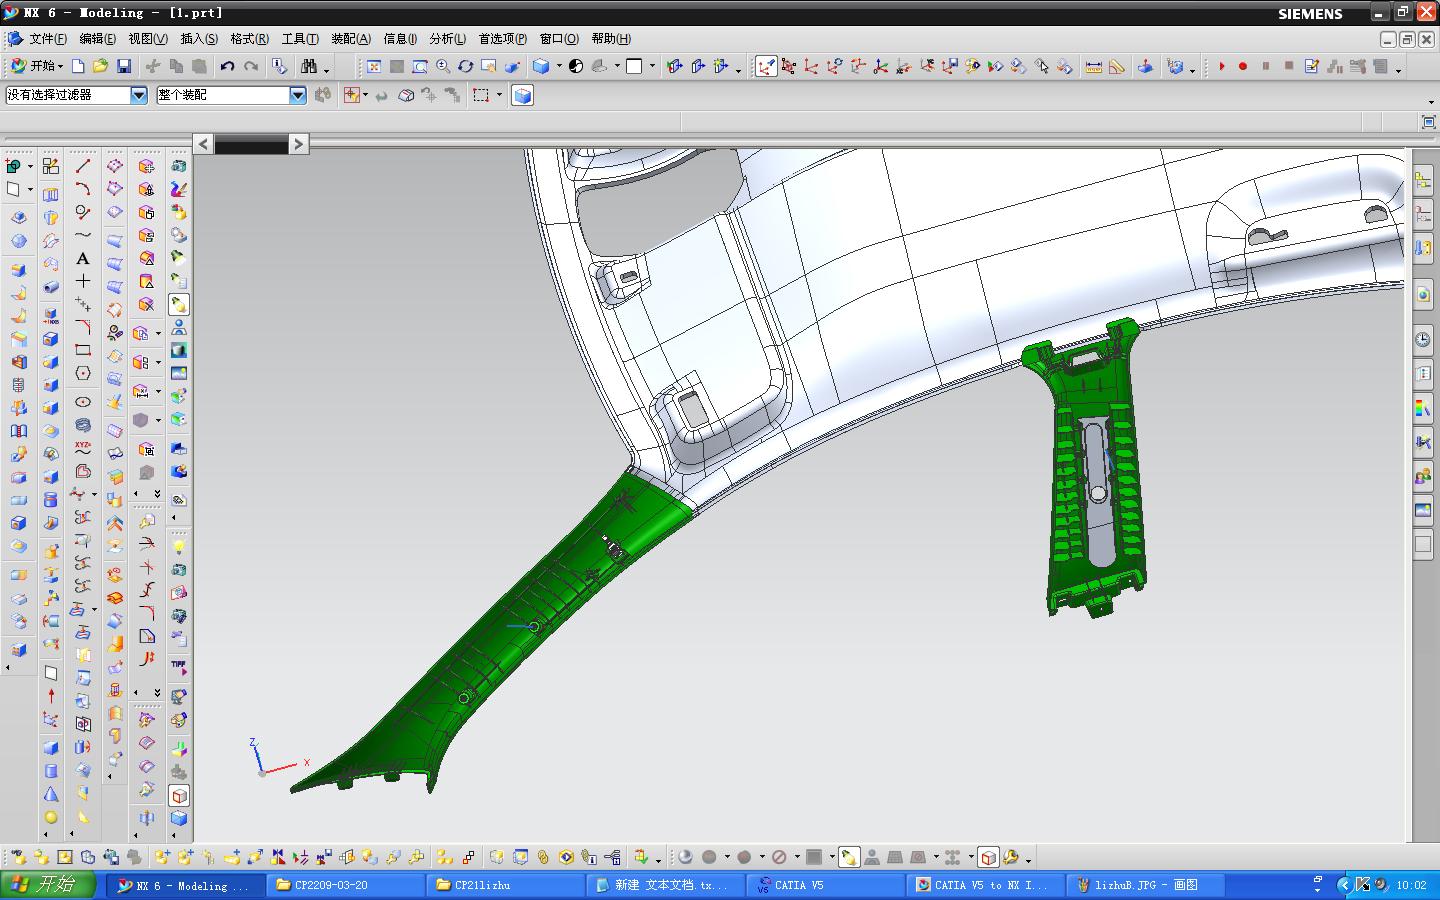The width and height of the screenshot is (1440, 900).
Task: Click the binoculars find icon
Action: (x=309, y=66)
